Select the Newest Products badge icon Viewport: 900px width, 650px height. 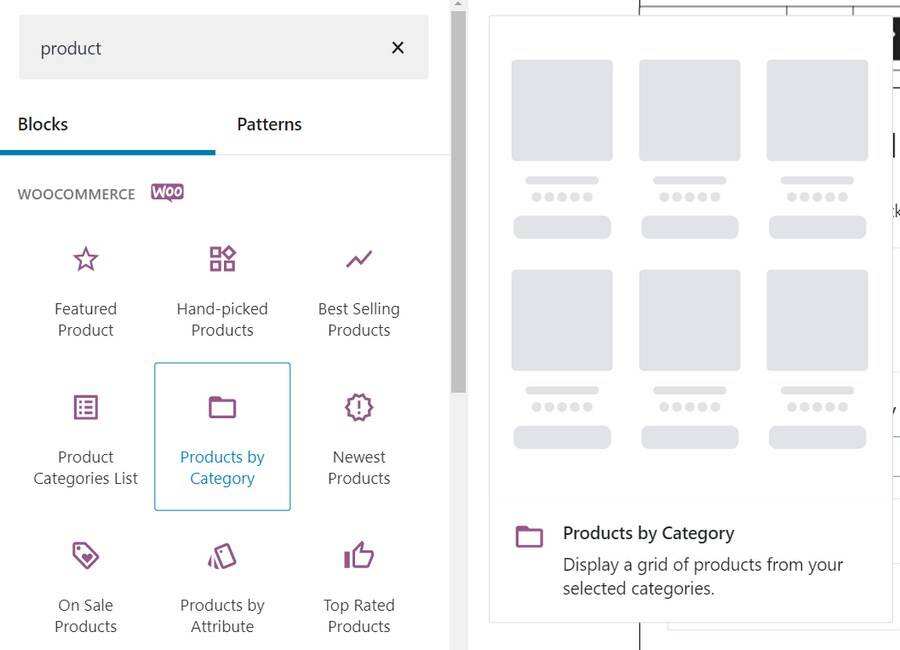pos(359,407)
